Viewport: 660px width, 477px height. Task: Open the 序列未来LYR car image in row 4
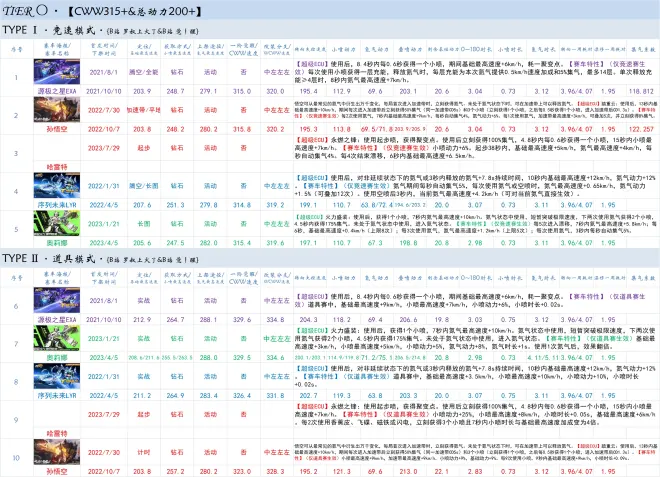pyautogui.click(x=50, y=186)
